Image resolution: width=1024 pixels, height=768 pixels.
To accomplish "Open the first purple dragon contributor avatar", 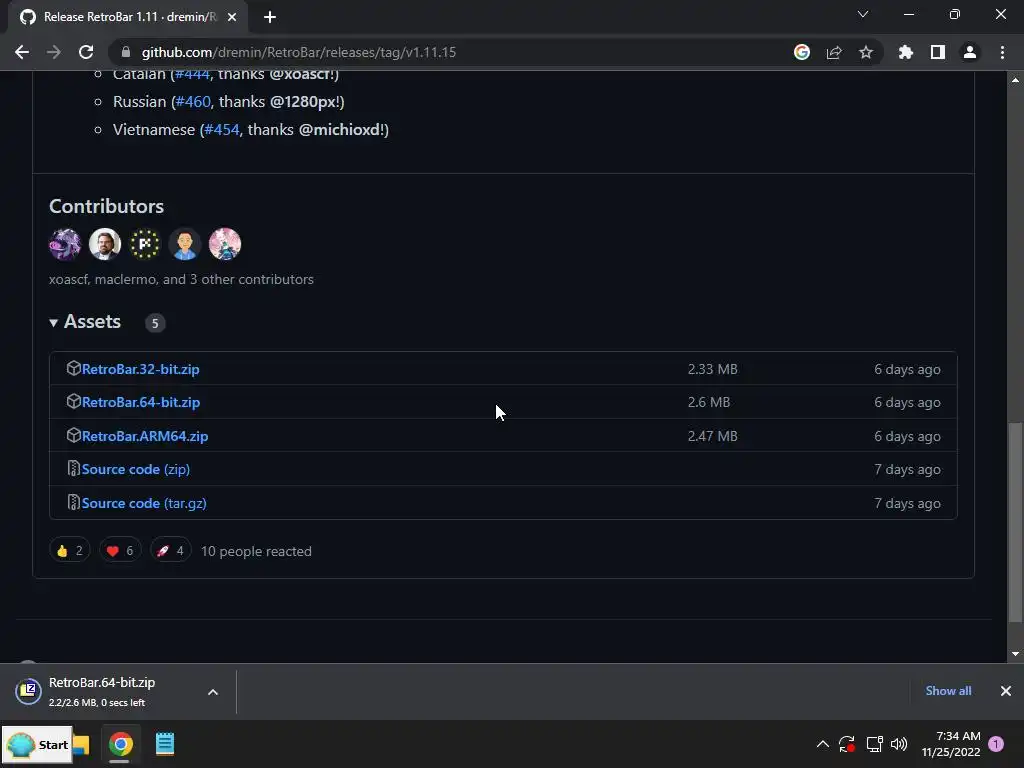I will click(x=65, y=244).
